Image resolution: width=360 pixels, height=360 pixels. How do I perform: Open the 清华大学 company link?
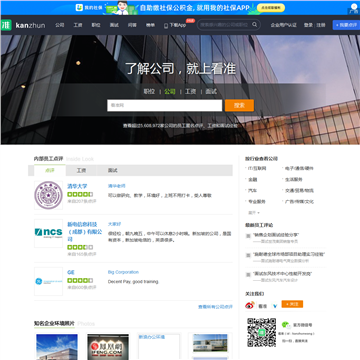pyautogui.click(x=77, y=186)
